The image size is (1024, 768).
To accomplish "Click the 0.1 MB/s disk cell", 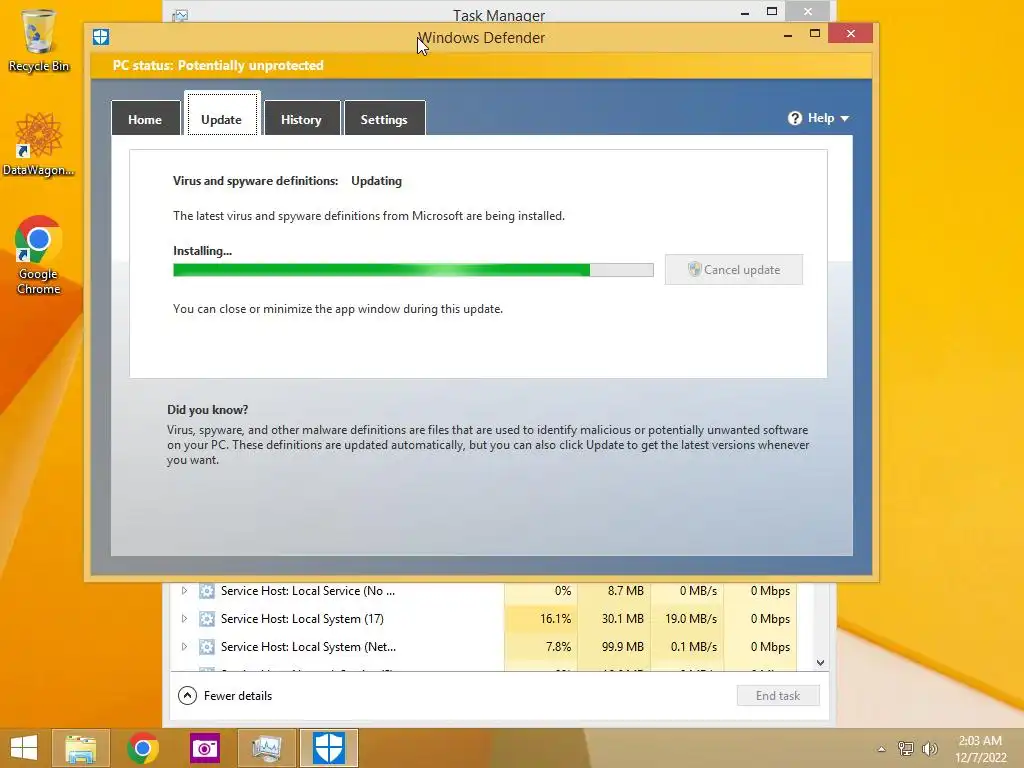I will pyautogui.click(x=687, y=647).
